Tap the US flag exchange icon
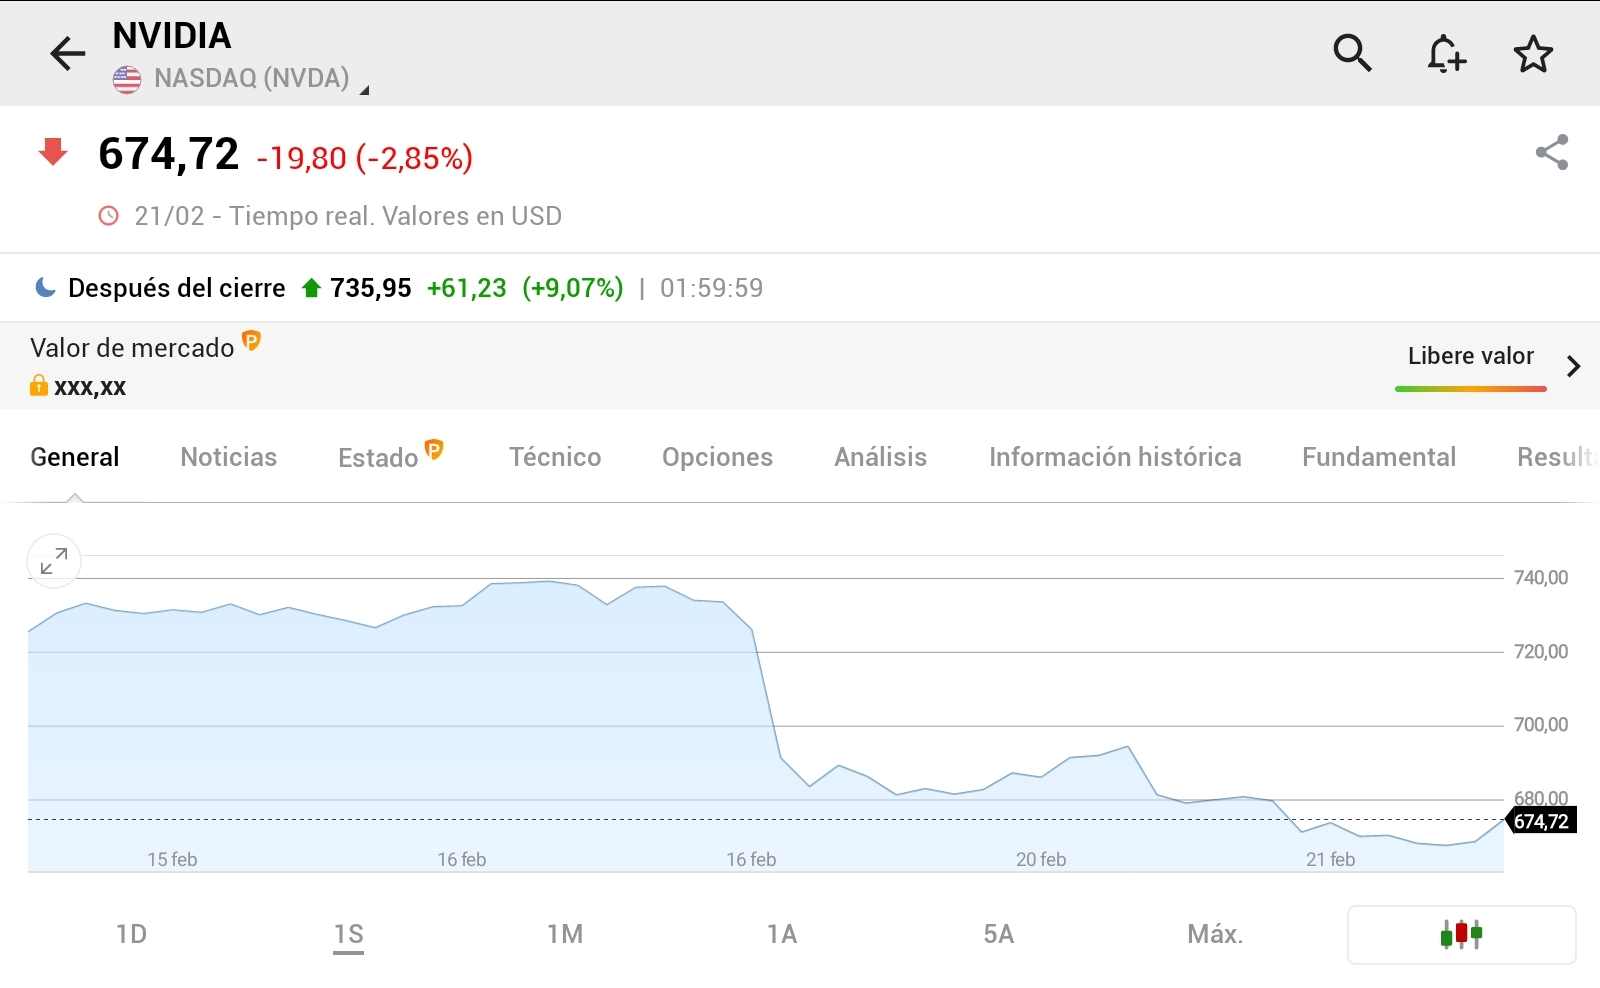The image size is (1600, 988). pyautogui.click(x=127, y=79)
